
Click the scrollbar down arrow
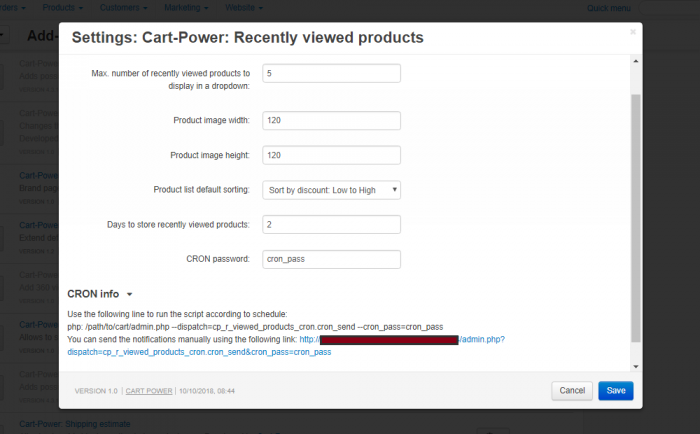[x=636, y=367]
